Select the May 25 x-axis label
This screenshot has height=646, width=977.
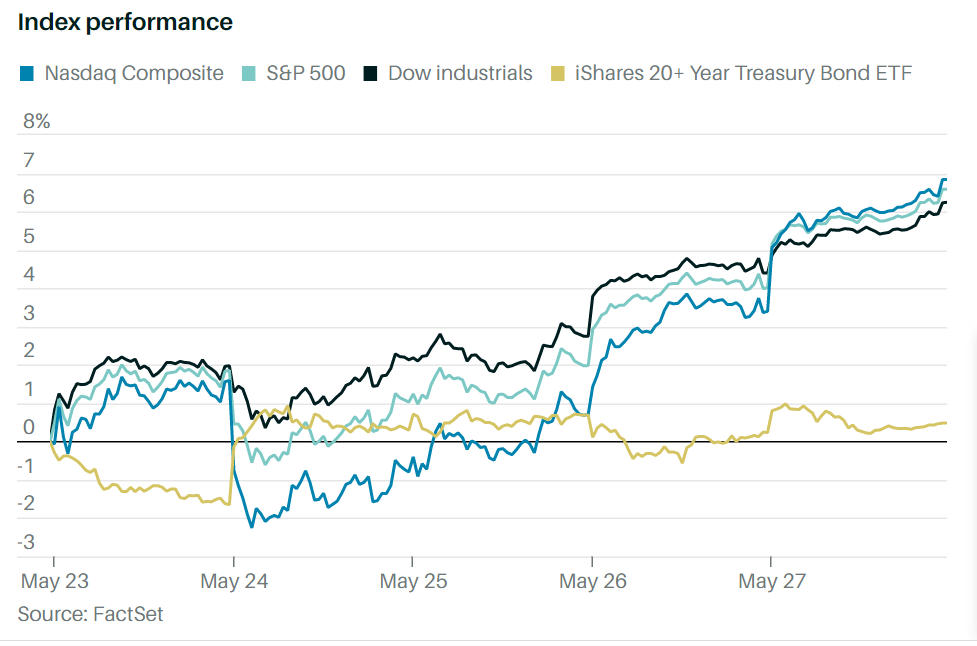click(x=411, y=581)
